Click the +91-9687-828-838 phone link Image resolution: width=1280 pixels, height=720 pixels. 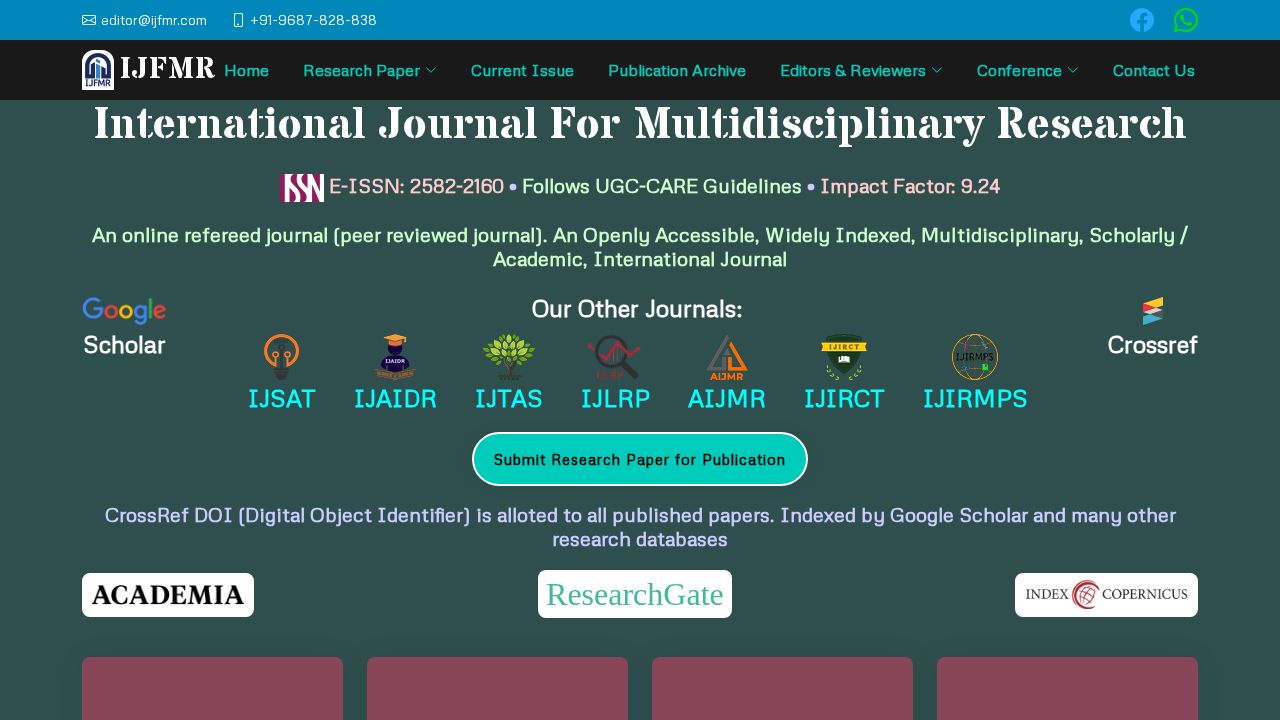coord(313,20)
